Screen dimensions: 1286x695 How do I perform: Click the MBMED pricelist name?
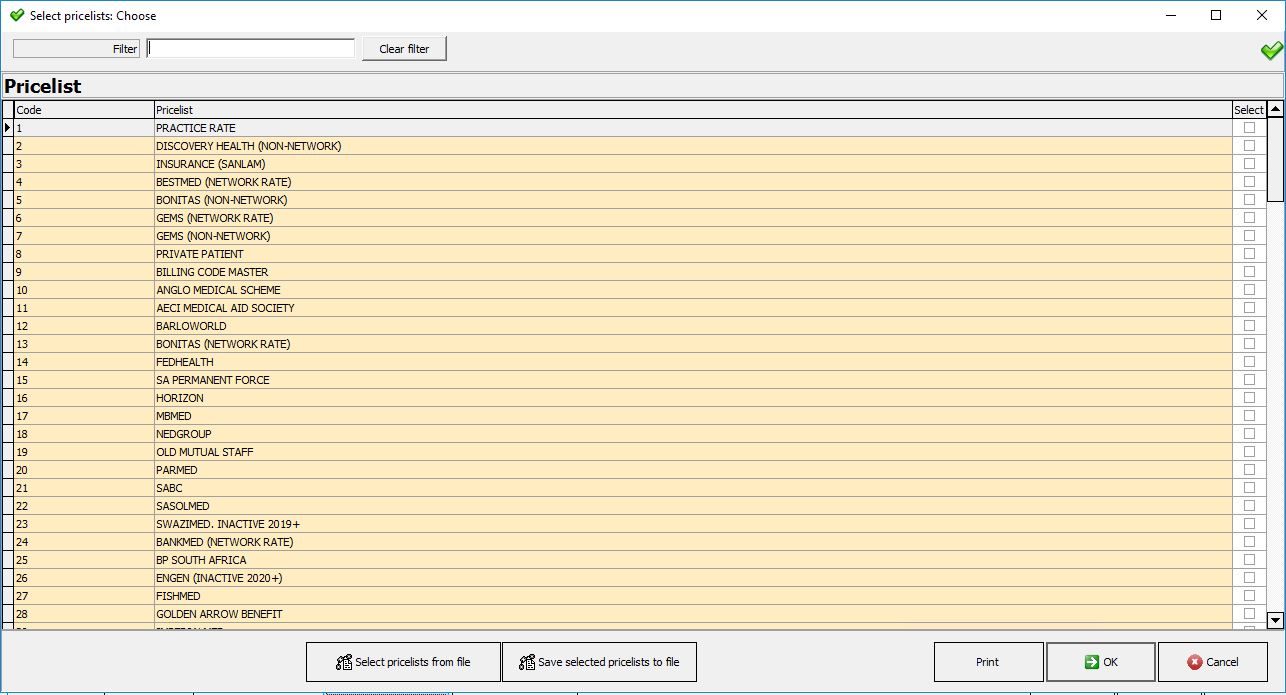(x=173, y=416)
